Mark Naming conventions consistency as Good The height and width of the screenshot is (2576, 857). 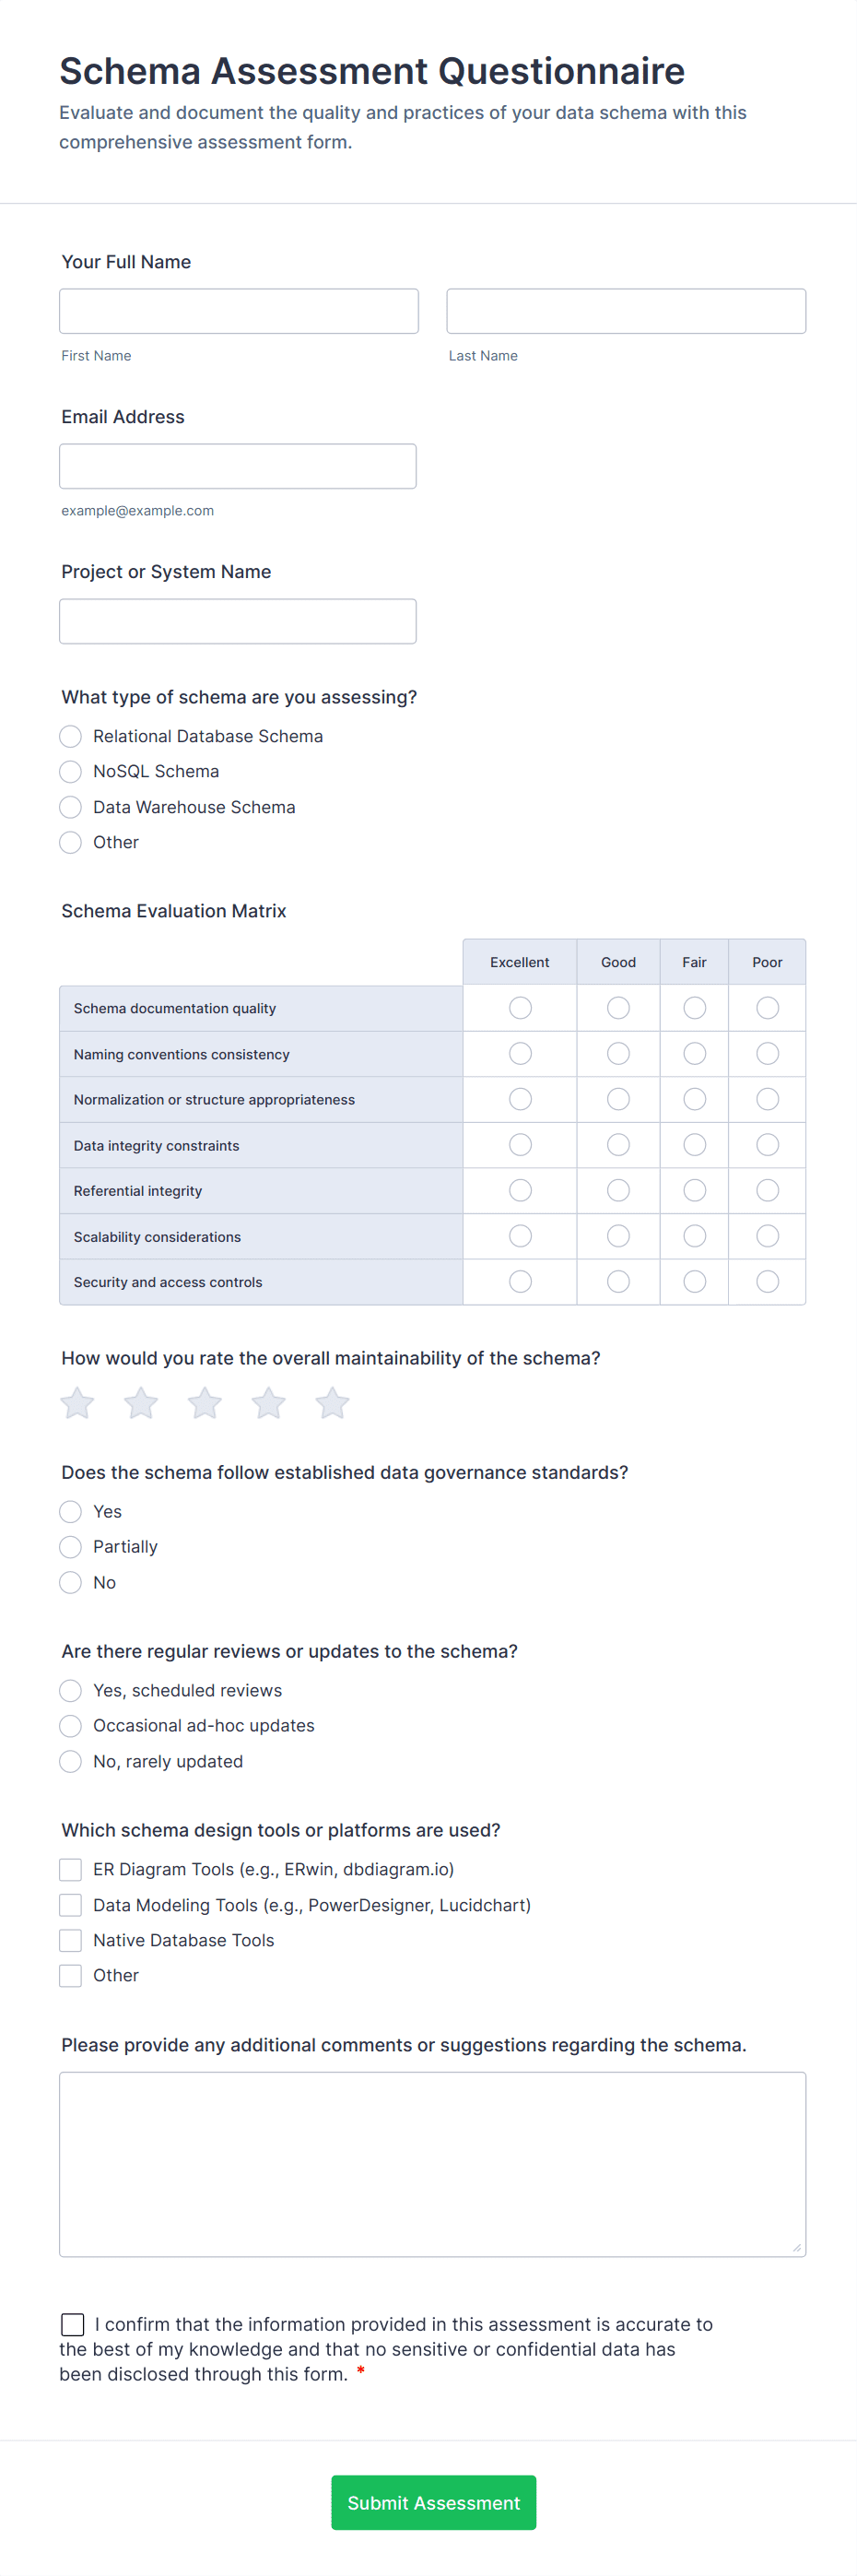618,1054
